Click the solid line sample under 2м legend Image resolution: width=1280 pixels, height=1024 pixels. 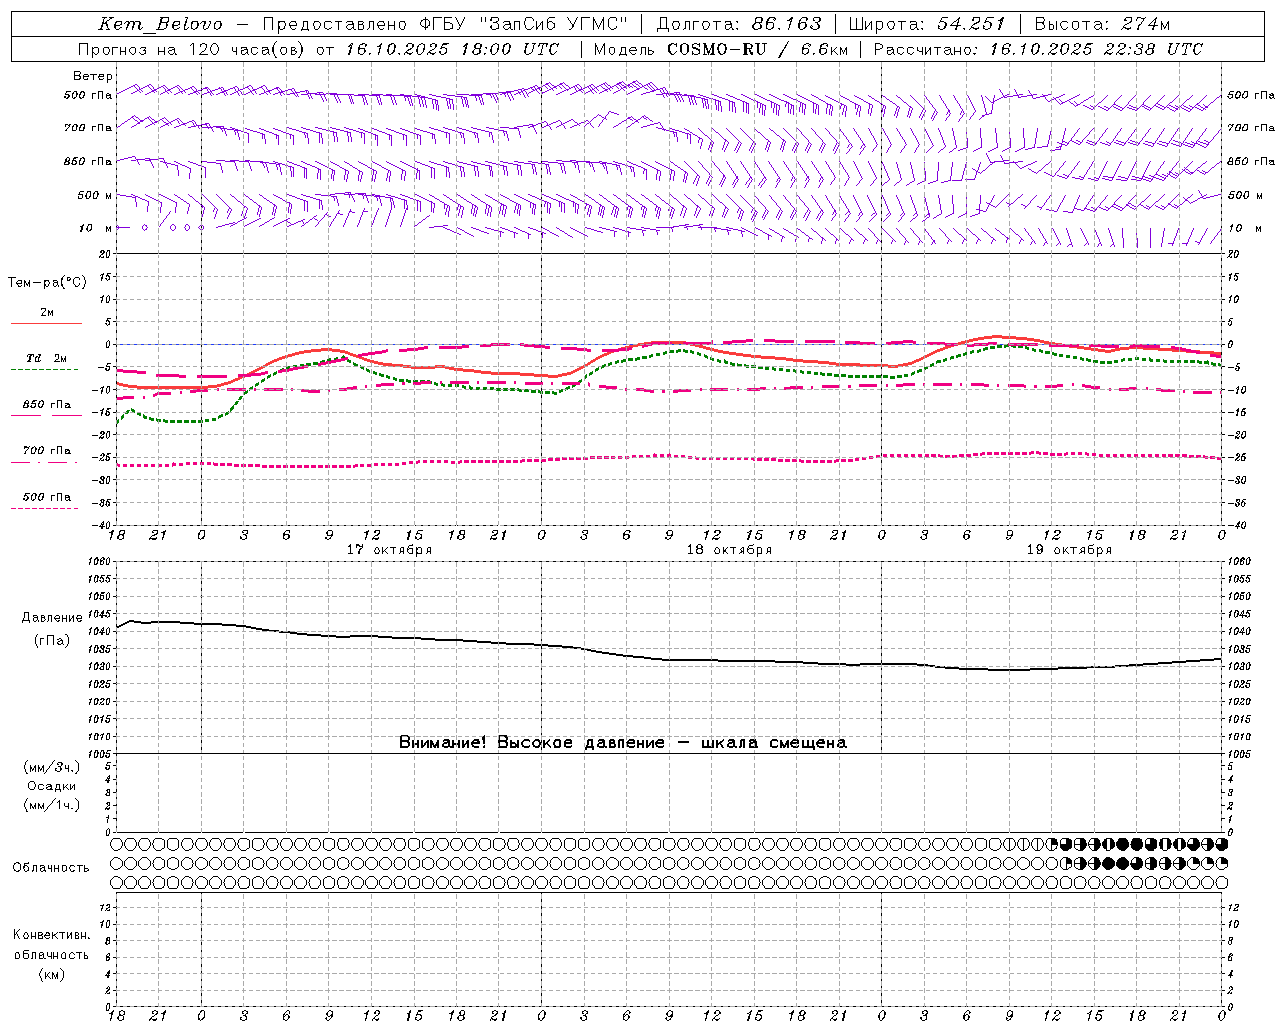tap(46, 324)
